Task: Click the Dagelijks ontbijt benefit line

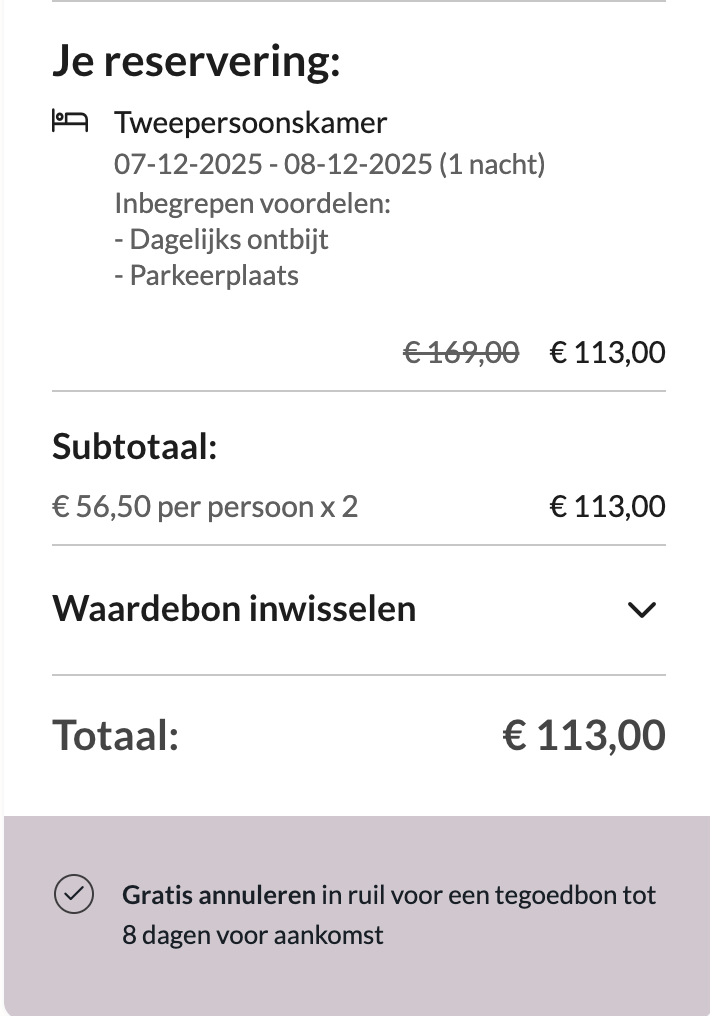Action: point(224,239)
